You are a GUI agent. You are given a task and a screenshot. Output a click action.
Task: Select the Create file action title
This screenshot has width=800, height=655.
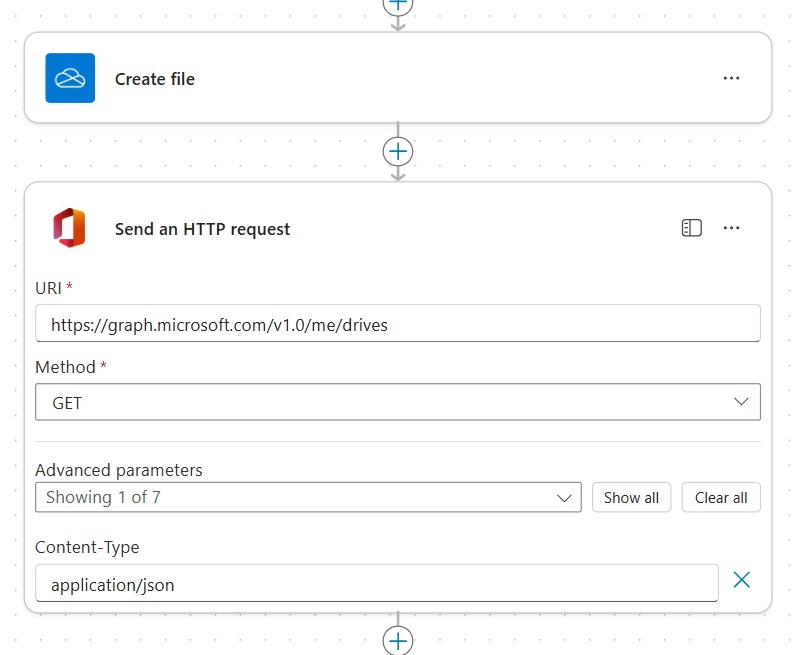pyautogui.click(x=155, y=79)
